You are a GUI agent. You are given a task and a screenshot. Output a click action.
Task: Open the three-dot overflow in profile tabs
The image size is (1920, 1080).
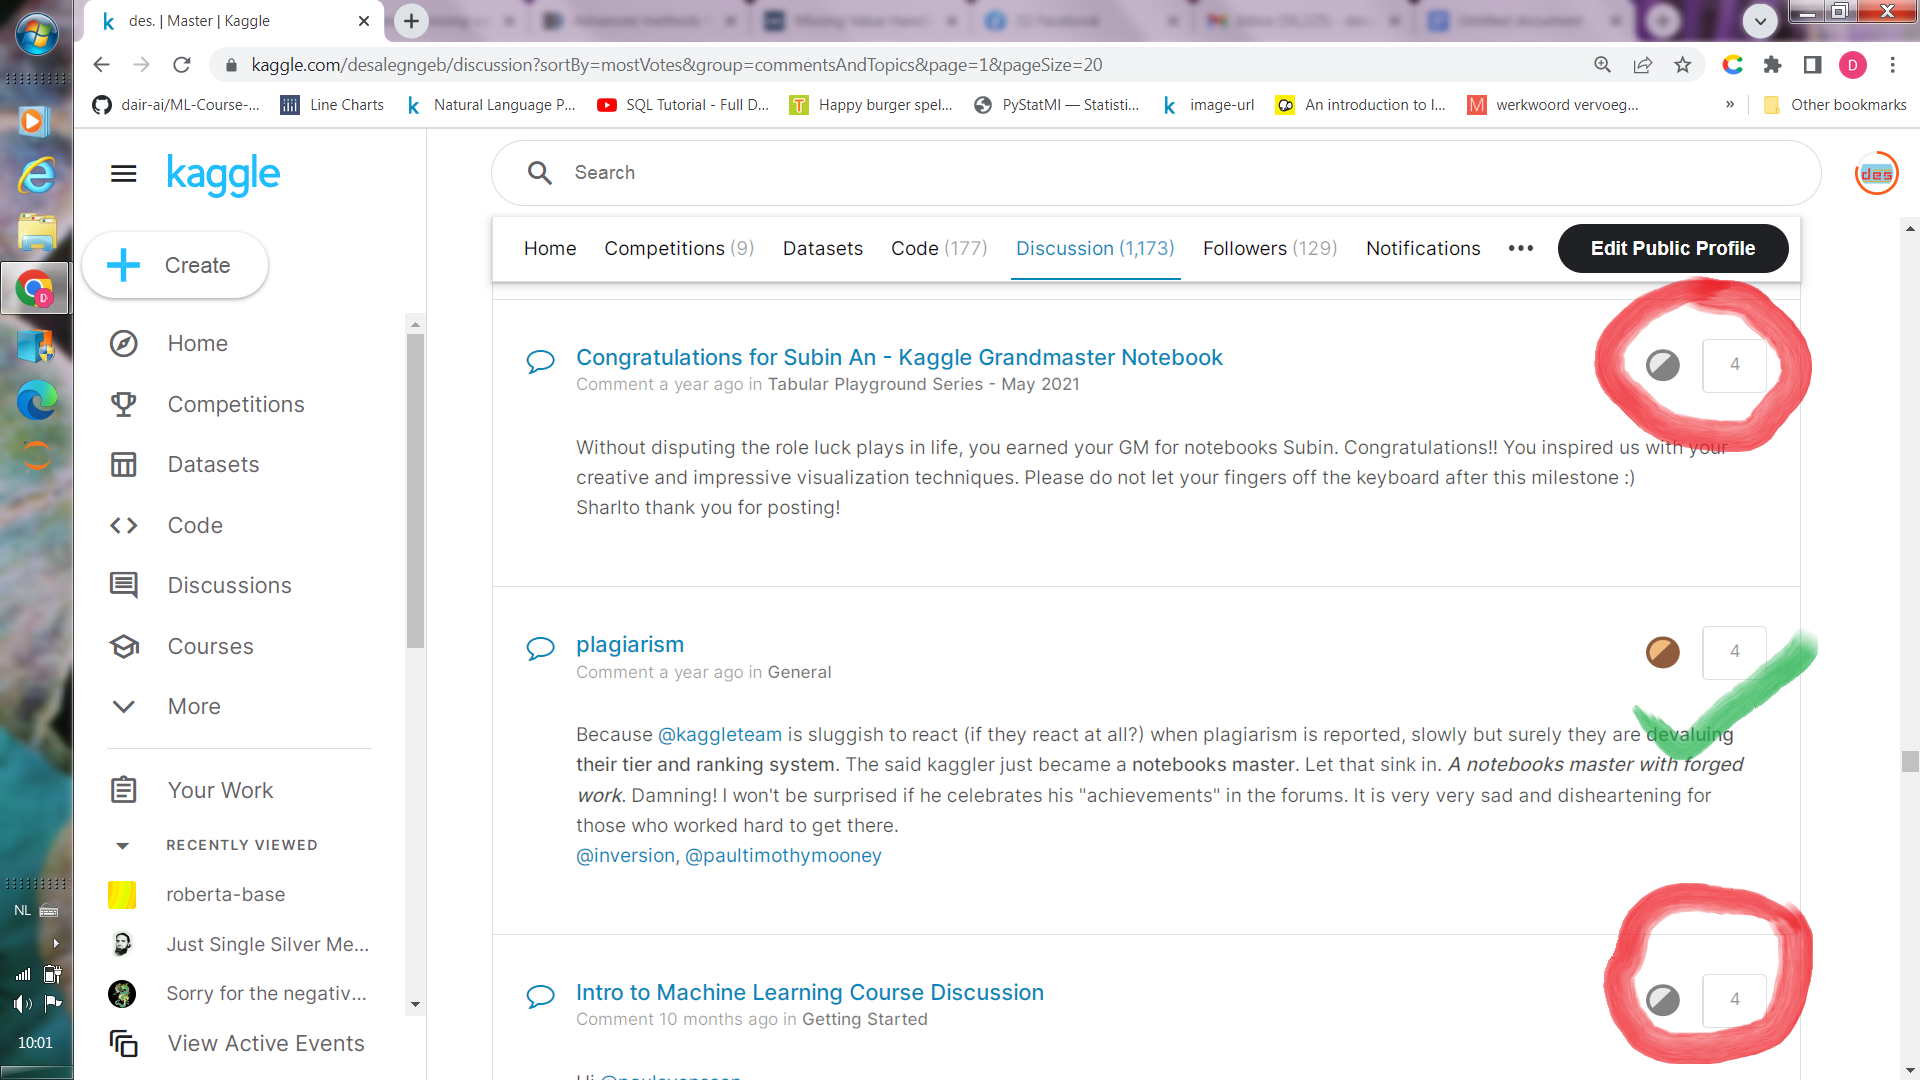[1520, 249]
